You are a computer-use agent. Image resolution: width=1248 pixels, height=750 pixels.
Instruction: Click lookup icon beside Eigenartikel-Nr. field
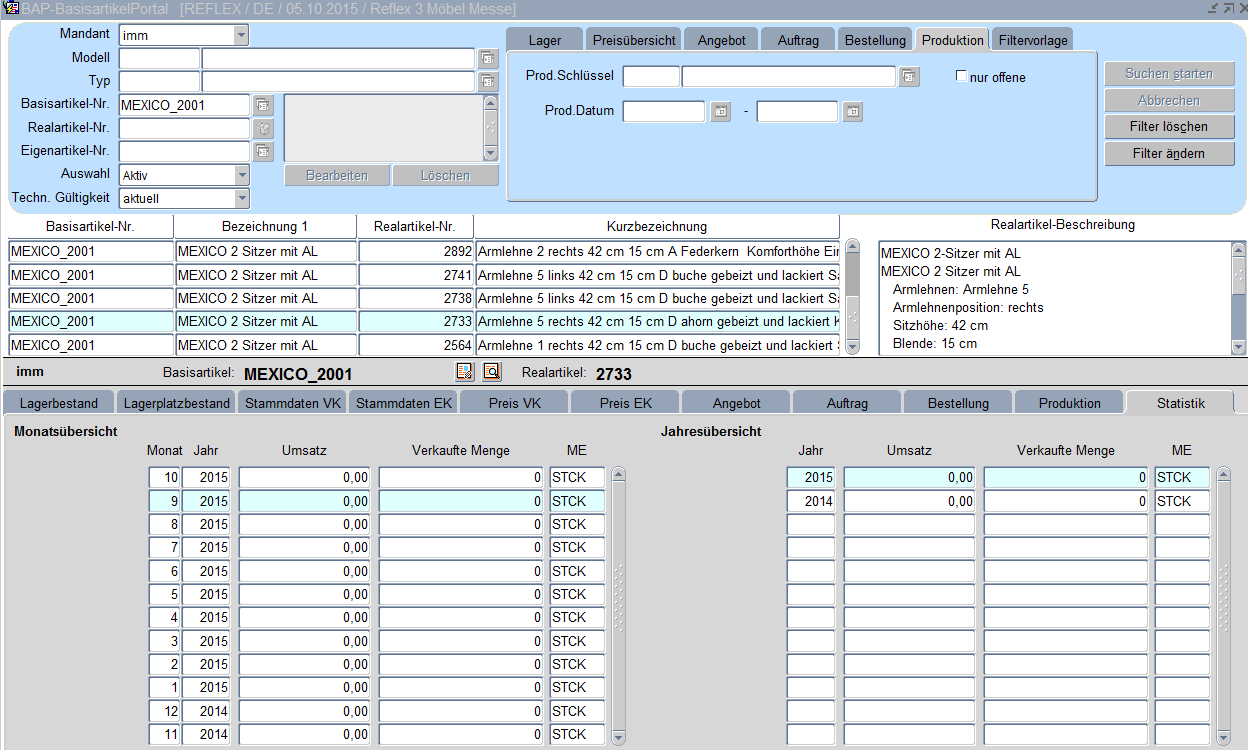262,152
